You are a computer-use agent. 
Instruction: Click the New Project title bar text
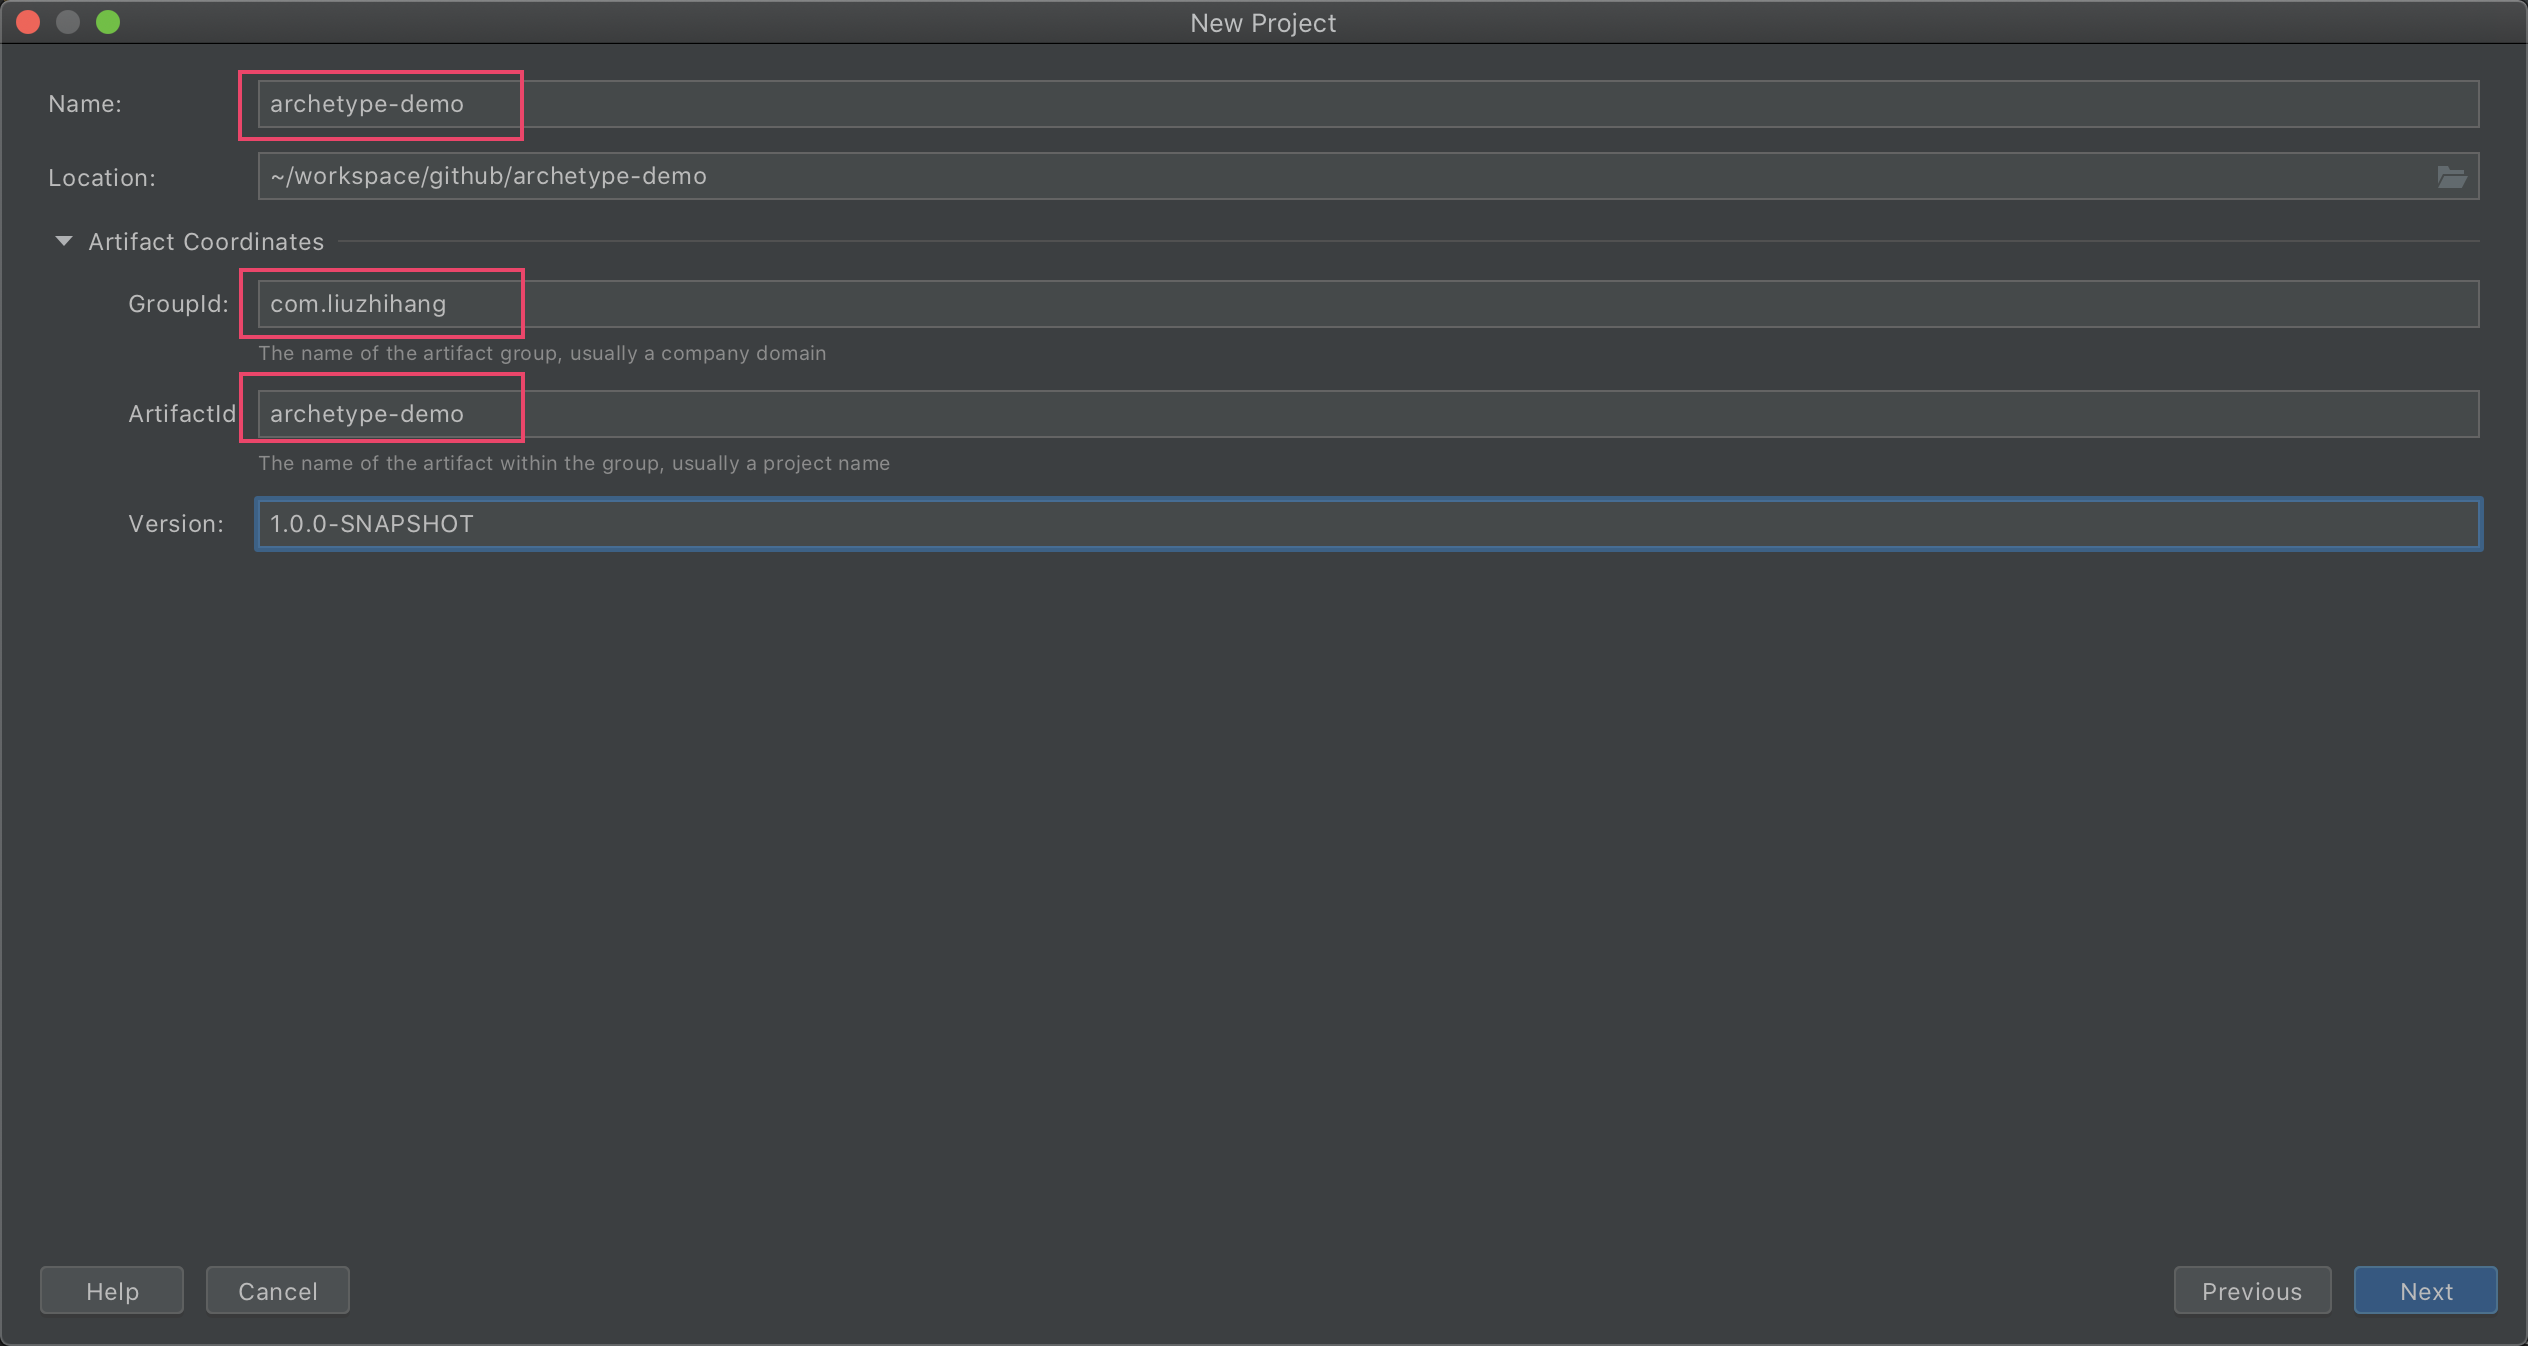[x=1263, y=23]
